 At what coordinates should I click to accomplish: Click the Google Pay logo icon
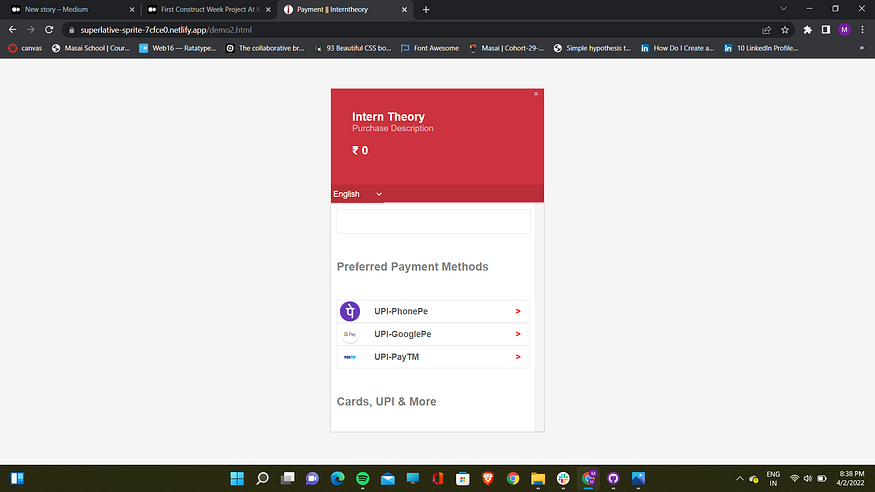(x=350, y=334)
